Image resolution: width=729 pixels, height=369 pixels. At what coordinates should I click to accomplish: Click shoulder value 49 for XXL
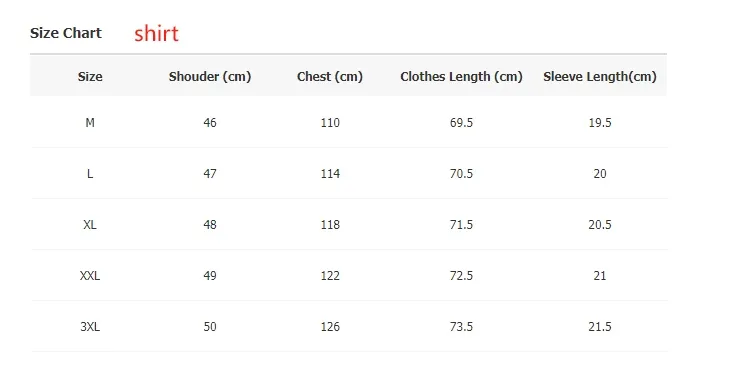coord(210,276)
